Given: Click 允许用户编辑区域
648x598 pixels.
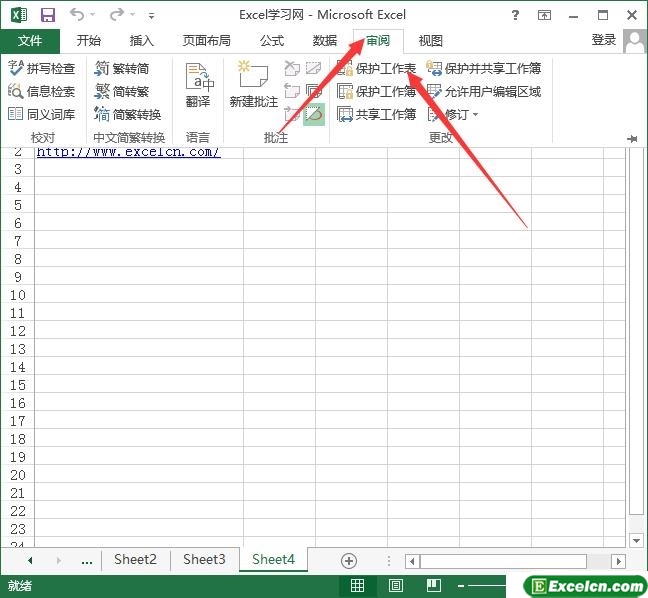Looking at the screenshot, I should (484, 91).
